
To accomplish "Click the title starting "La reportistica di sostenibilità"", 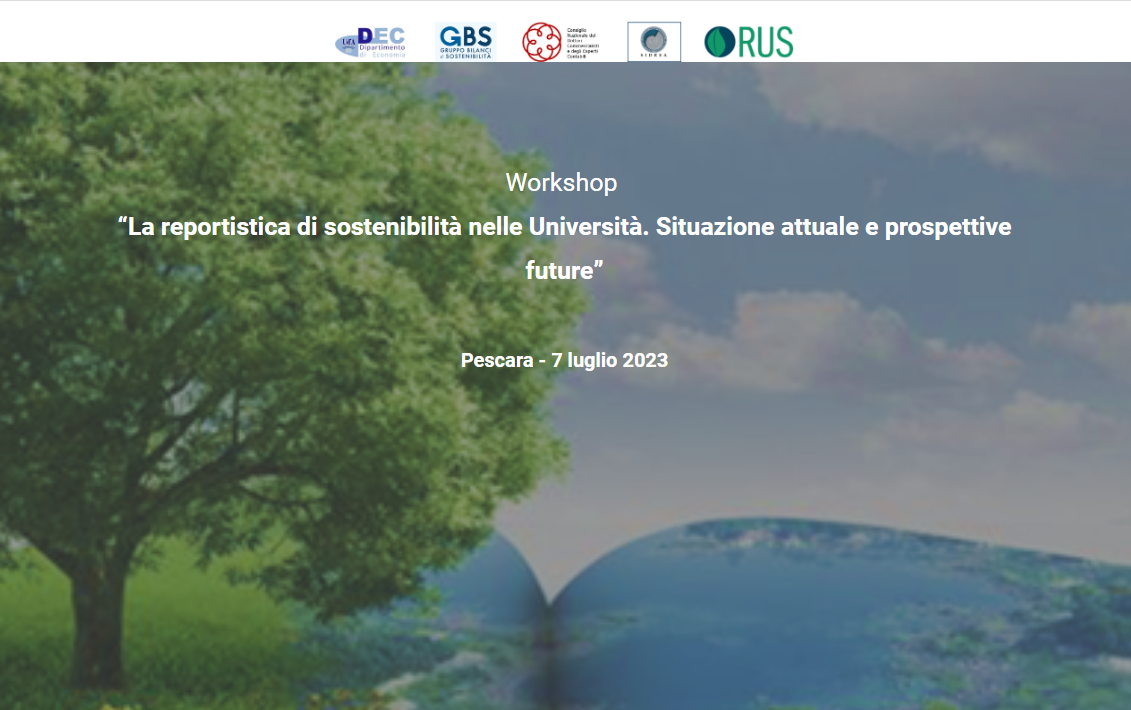I will click(x=380, y=227).
